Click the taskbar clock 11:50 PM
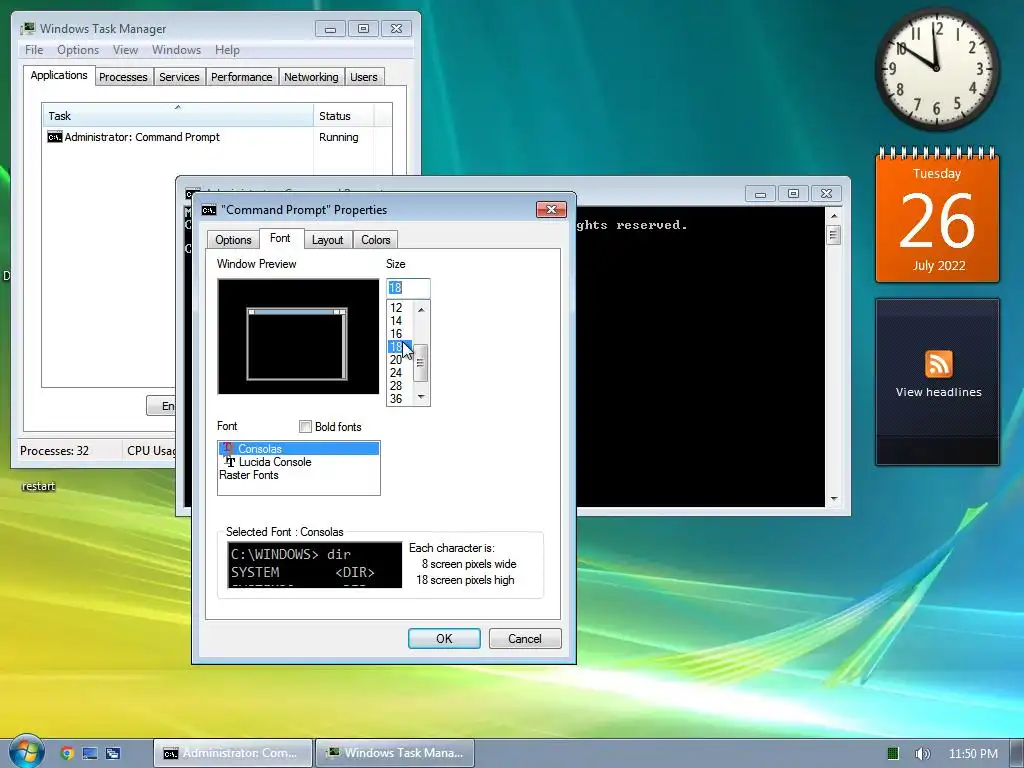This screenshot has height=768, width=1024. click(973, 754)
